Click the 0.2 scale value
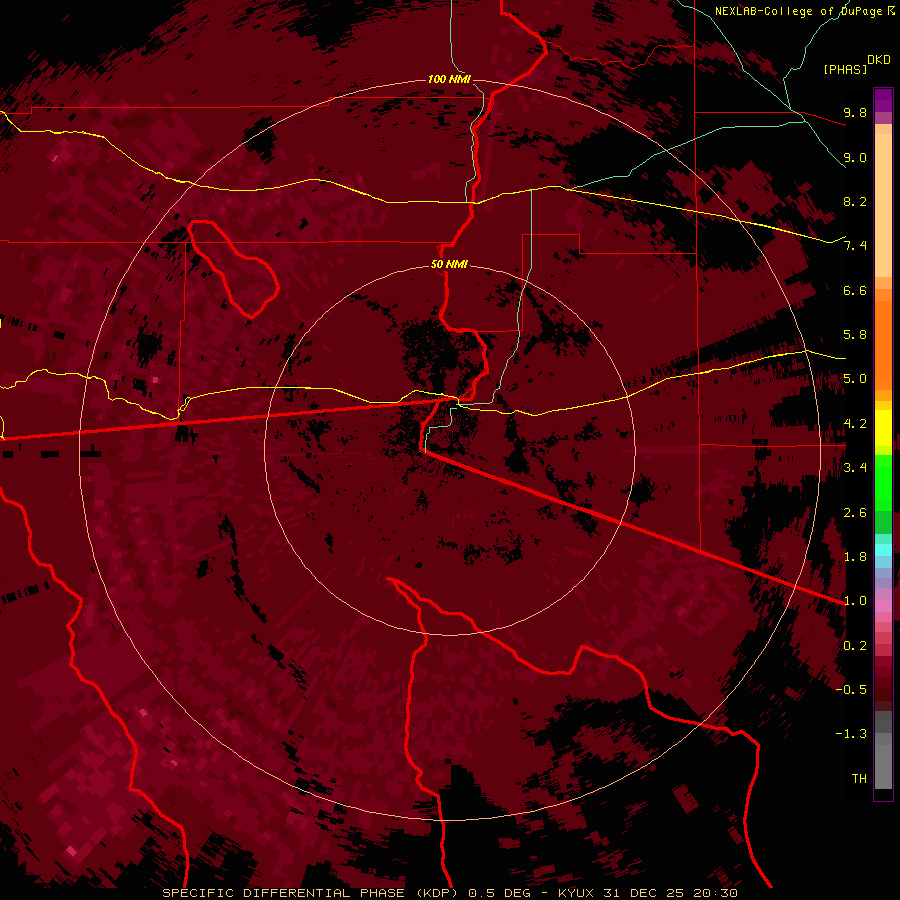 [855, 646]
